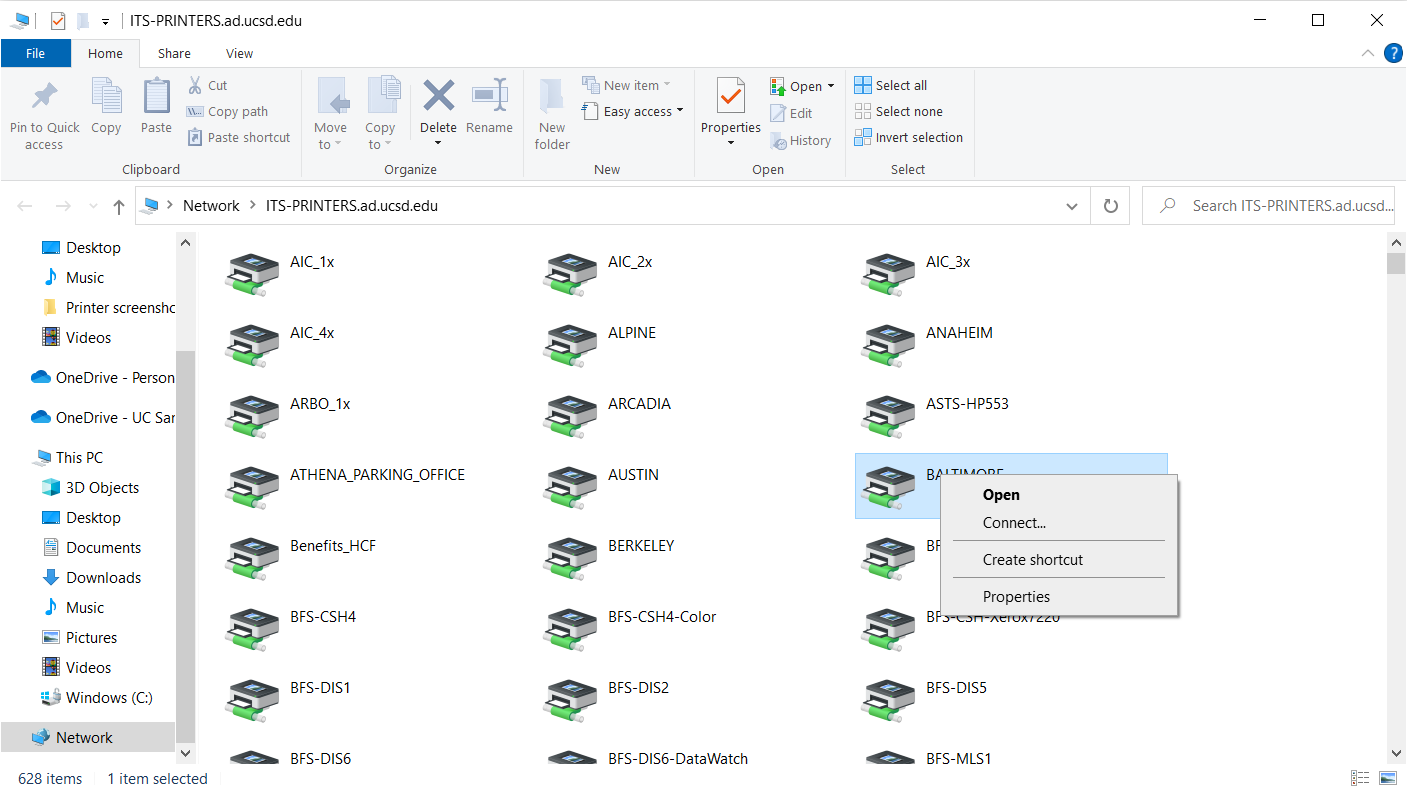Screen dimensions: 1407x793
Task: Open the address bar history dropdown
Action: [1072, 206]
